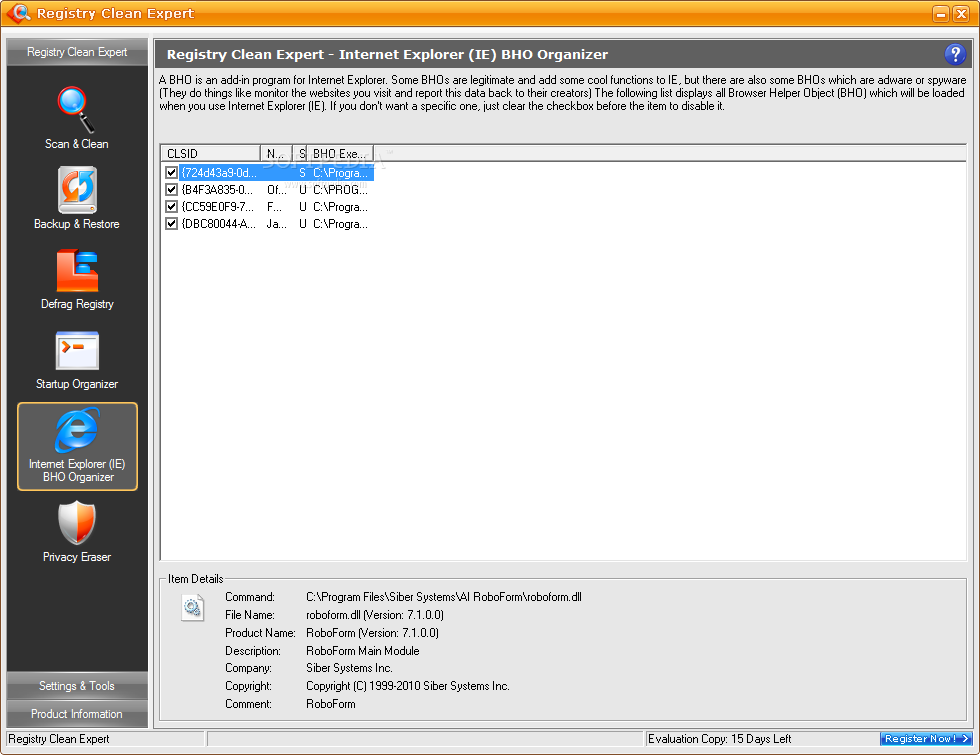Close the Registry Clean Expert window
This screenshot has height=755, width=980.
961,13
